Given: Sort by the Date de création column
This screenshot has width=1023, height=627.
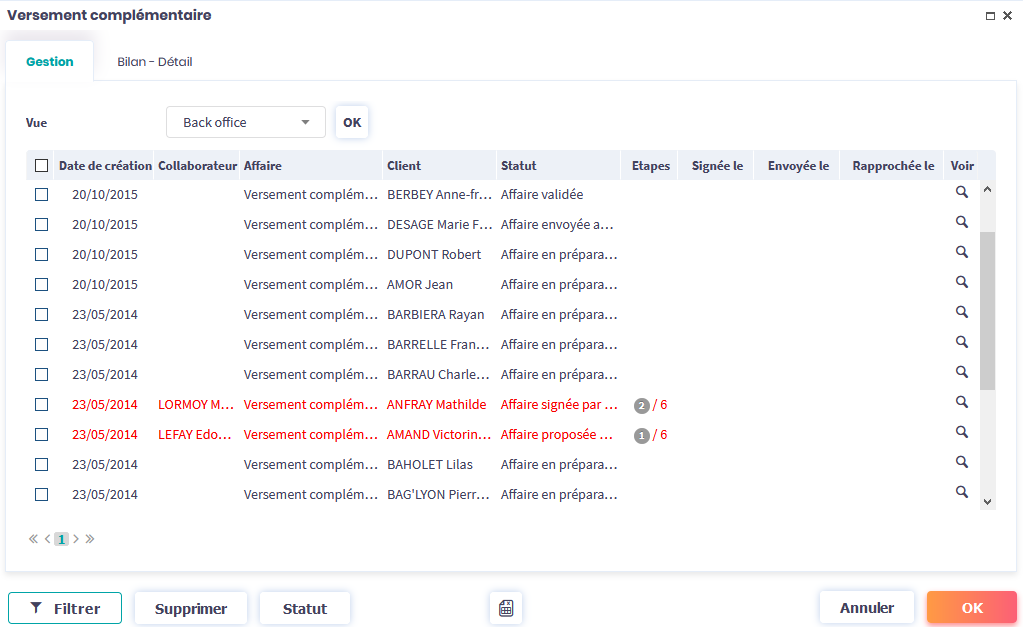Looking at the screenshot, I should [x=105, y=166].
